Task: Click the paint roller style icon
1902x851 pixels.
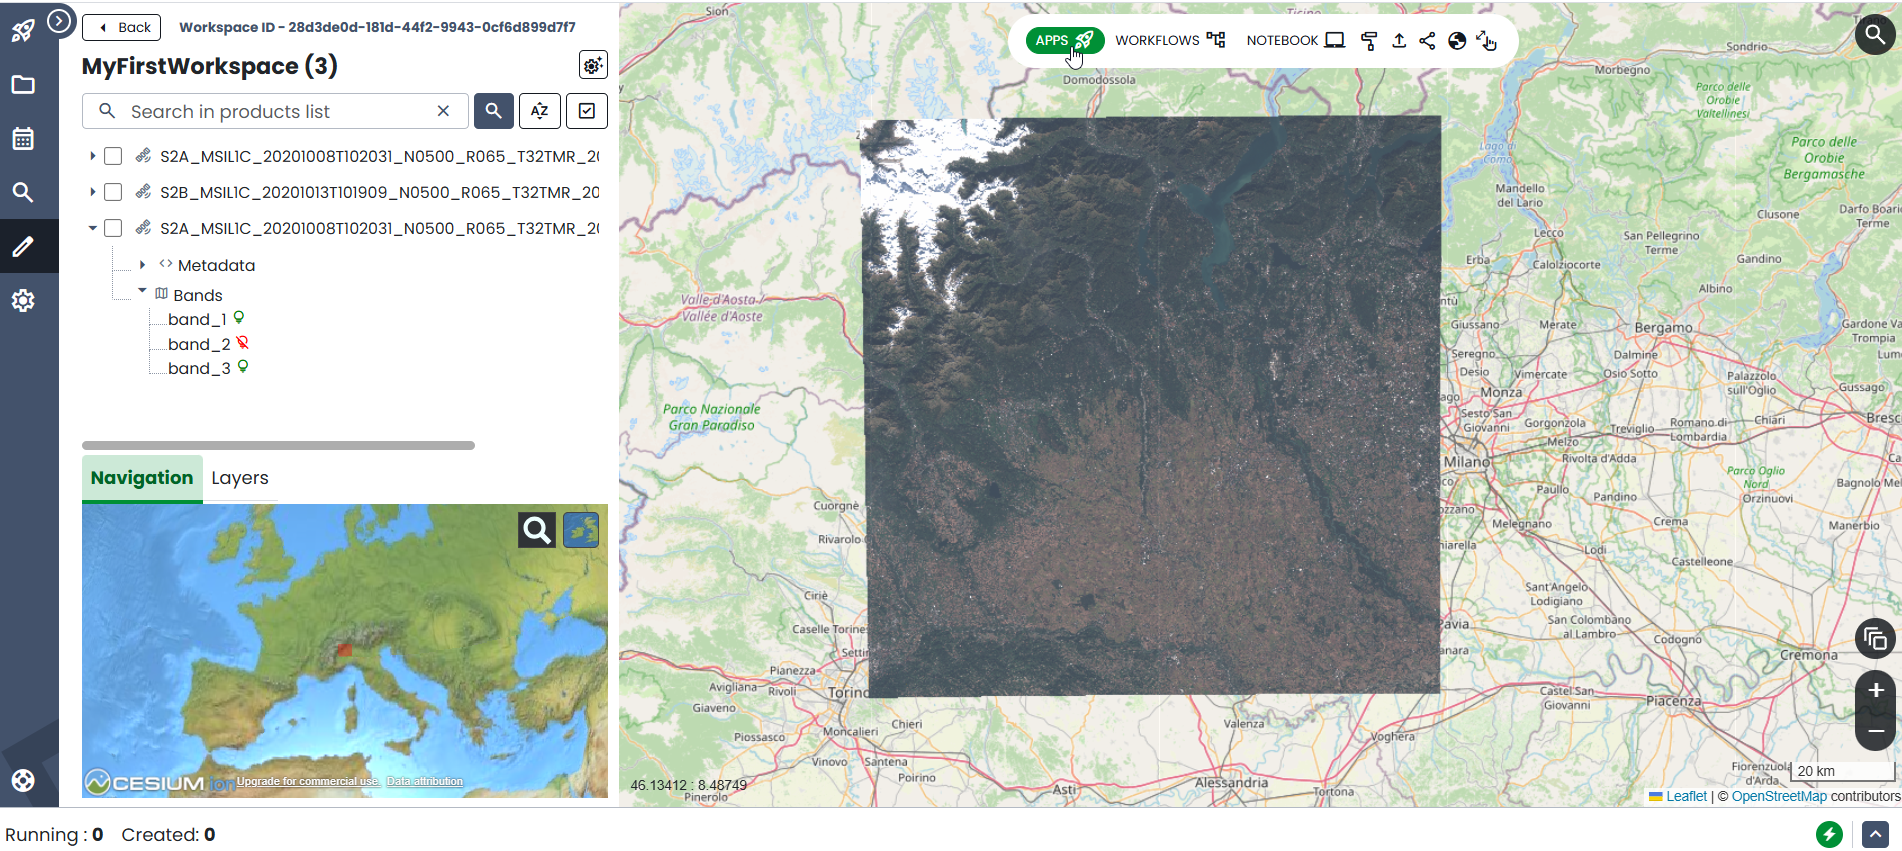Action: pyautogui.click(x=1369, y=41)
